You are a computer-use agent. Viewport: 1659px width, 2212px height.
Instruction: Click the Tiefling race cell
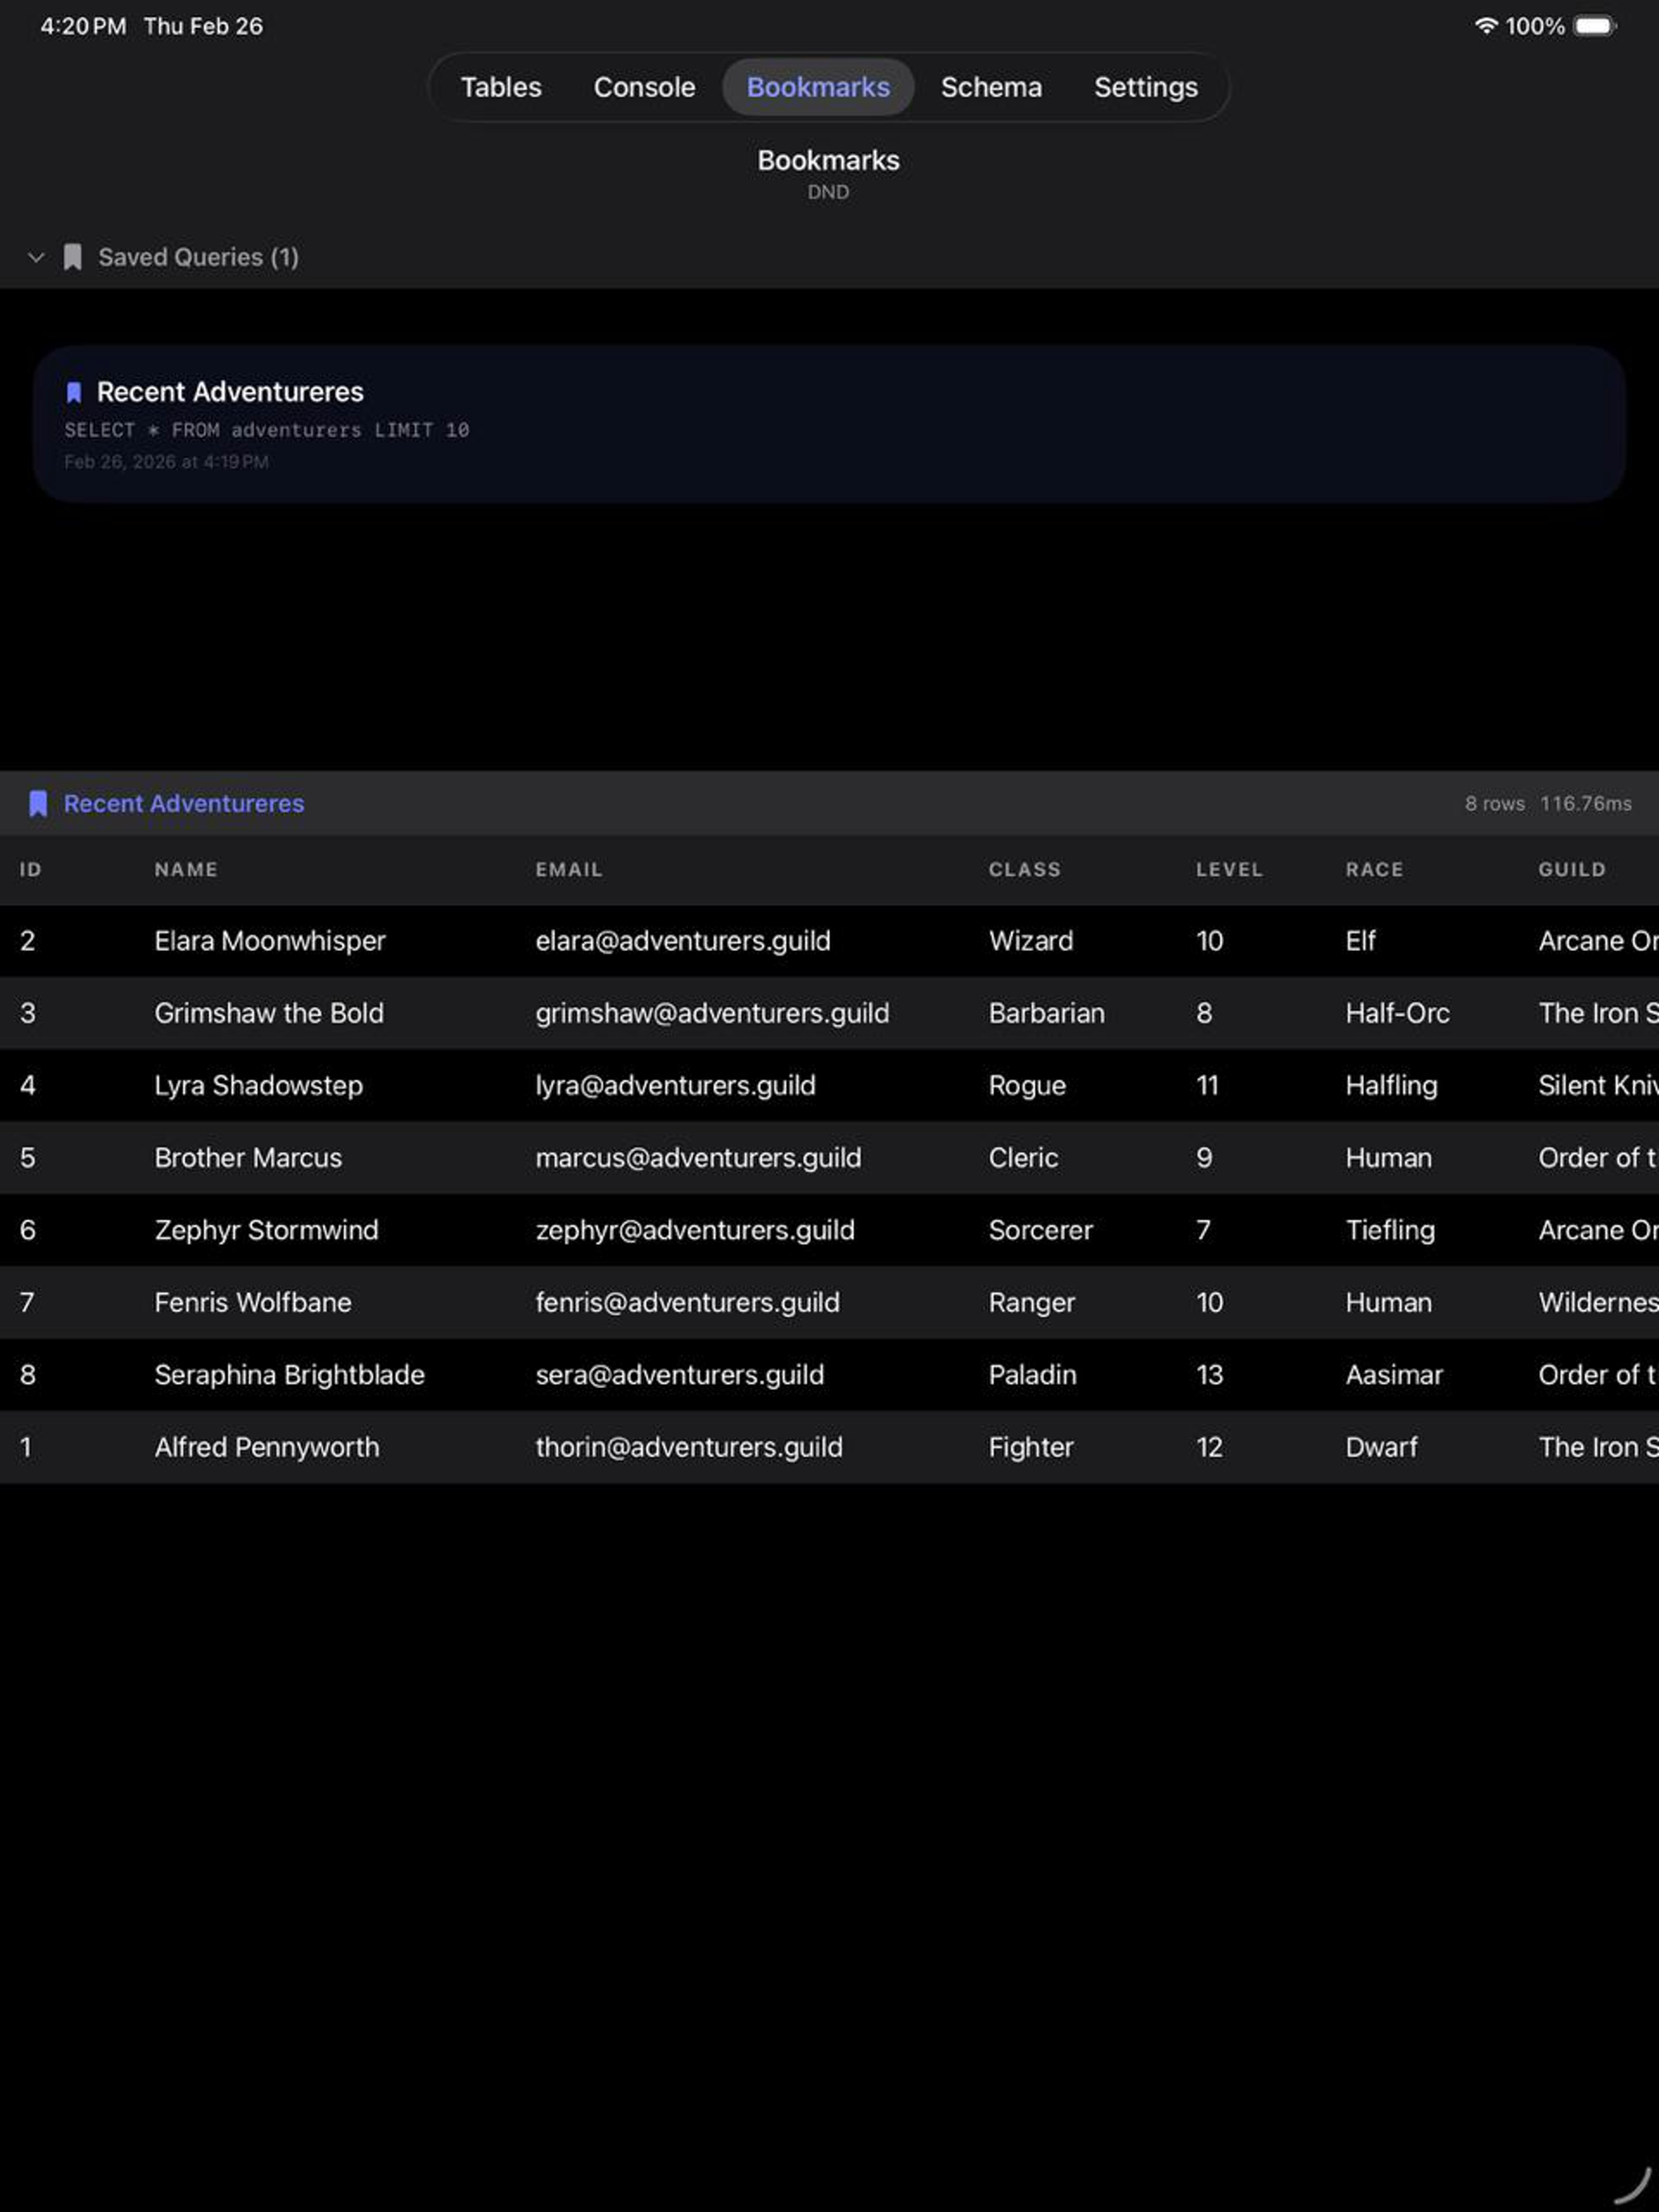tap(1390, 1229)
